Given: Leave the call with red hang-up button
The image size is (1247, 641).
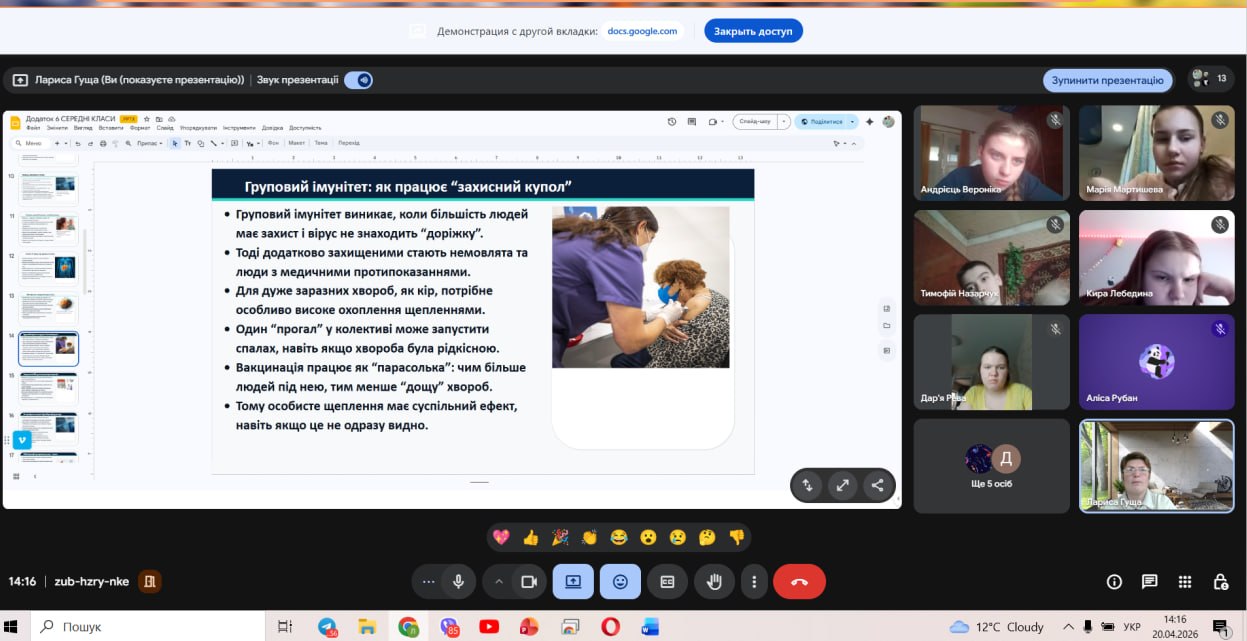Looking at the screenshot, I should [799, 581].
